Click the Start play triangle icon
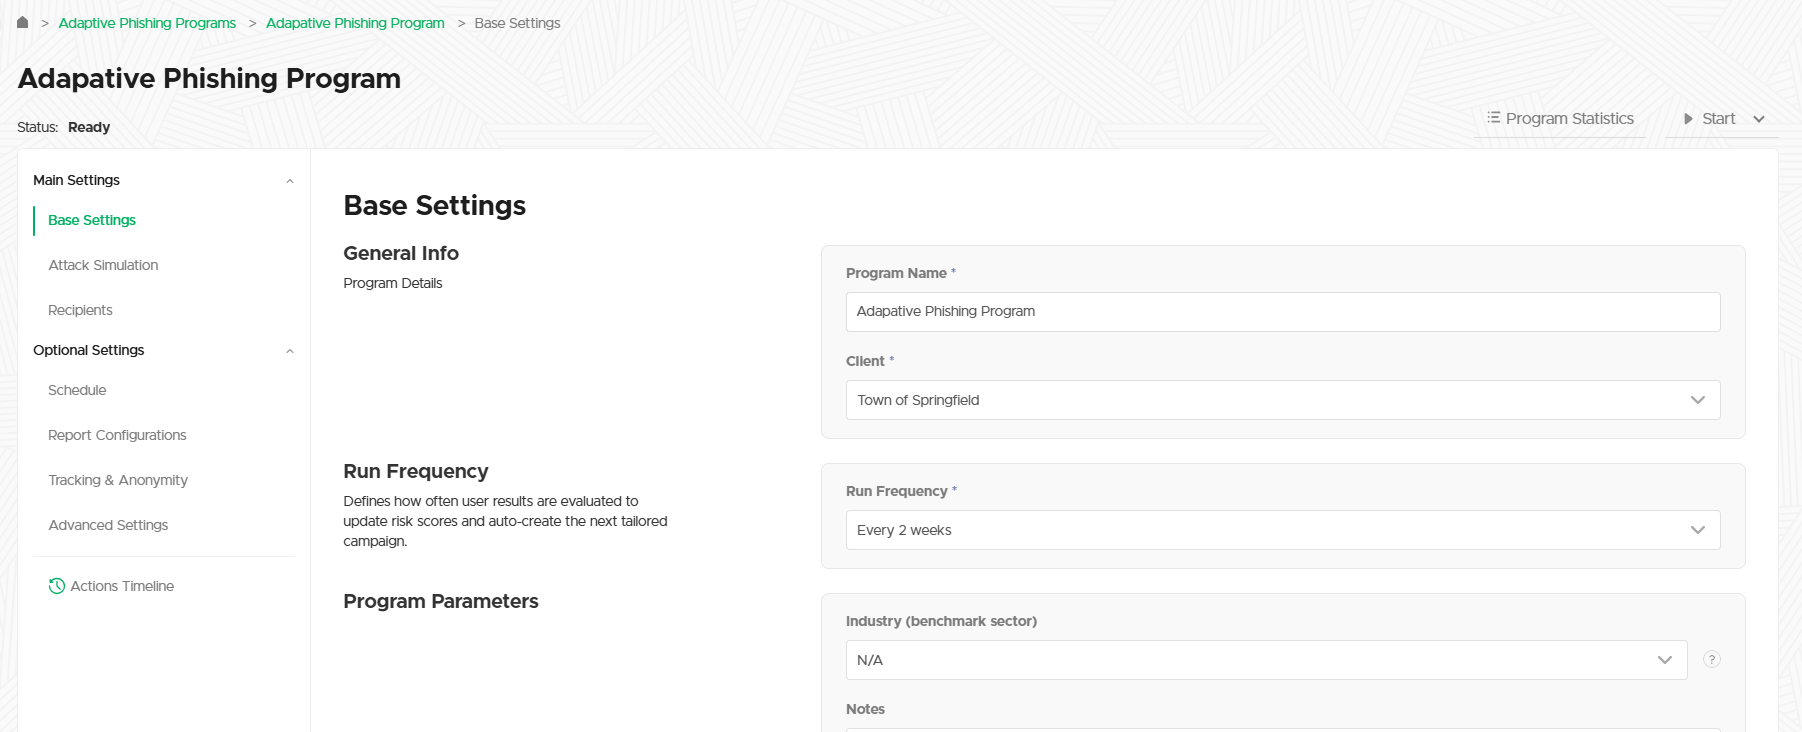Screen dimensions: 1802x732 pos(1688,119)
